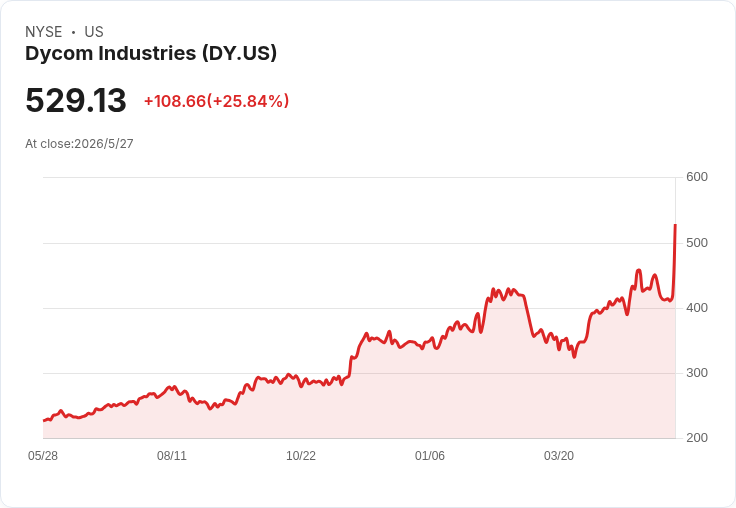This screenshot has width=736, height=508.
Task: Click the 03/20 date axis label
Action: pos(559,455)
